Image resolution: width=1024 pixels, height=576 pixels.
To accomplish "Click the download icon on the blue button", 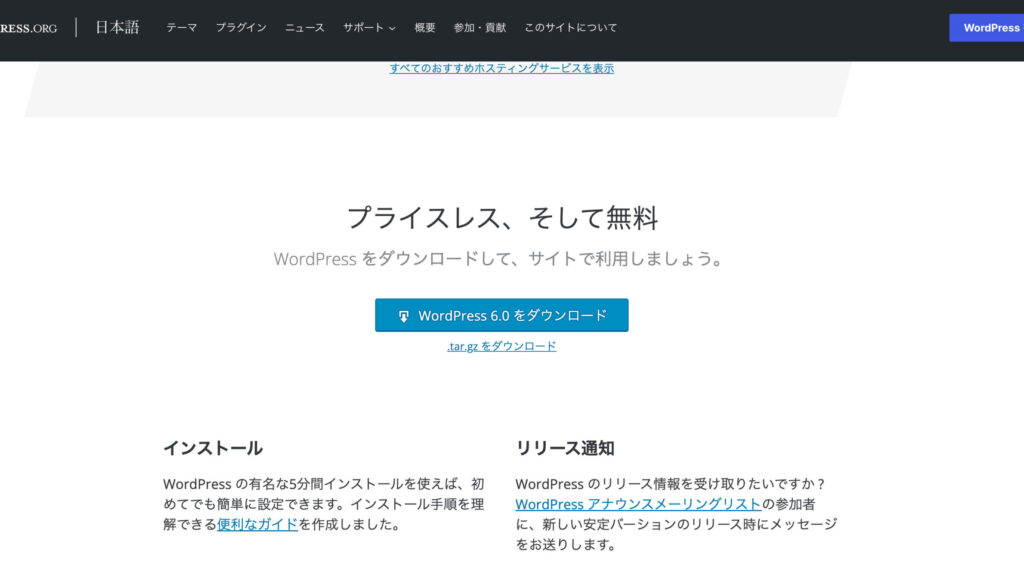I will [x=404, y=316].
